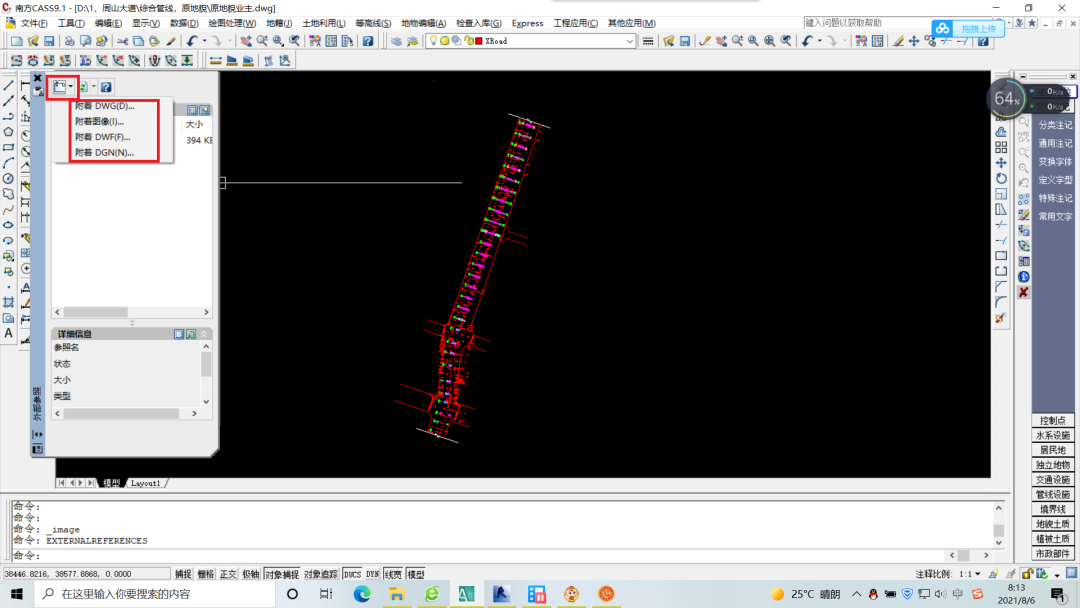Click the Rotate tool in right toolbar
This screenshot has width=1080, height=608.
click(x=1001, y=178)
